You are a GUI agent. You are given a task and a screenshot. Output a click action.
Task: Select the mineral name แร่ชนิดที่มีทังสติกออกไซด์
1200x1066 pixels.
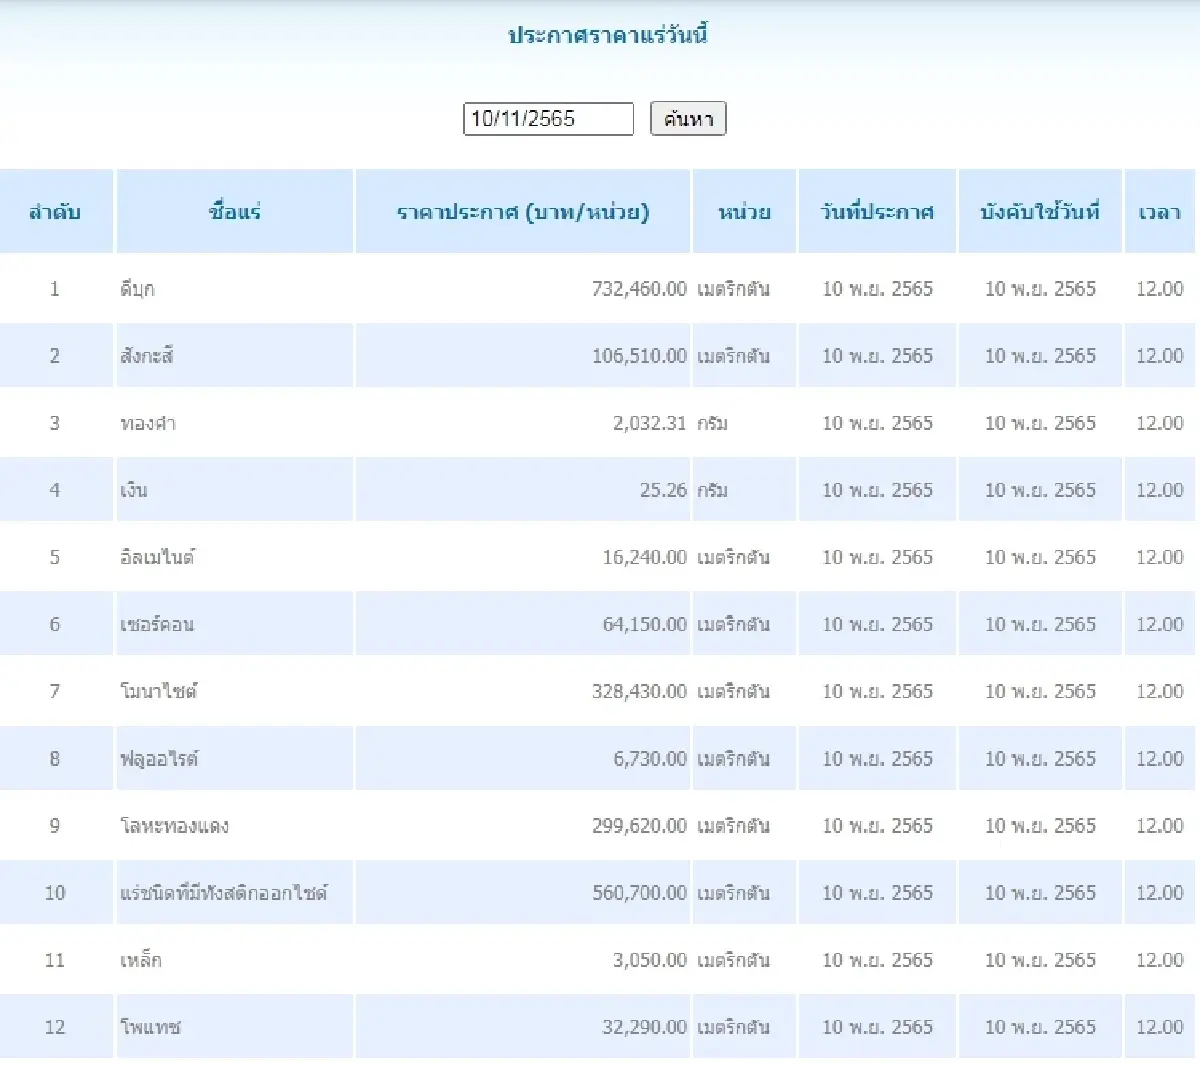[x=223, y=892]
